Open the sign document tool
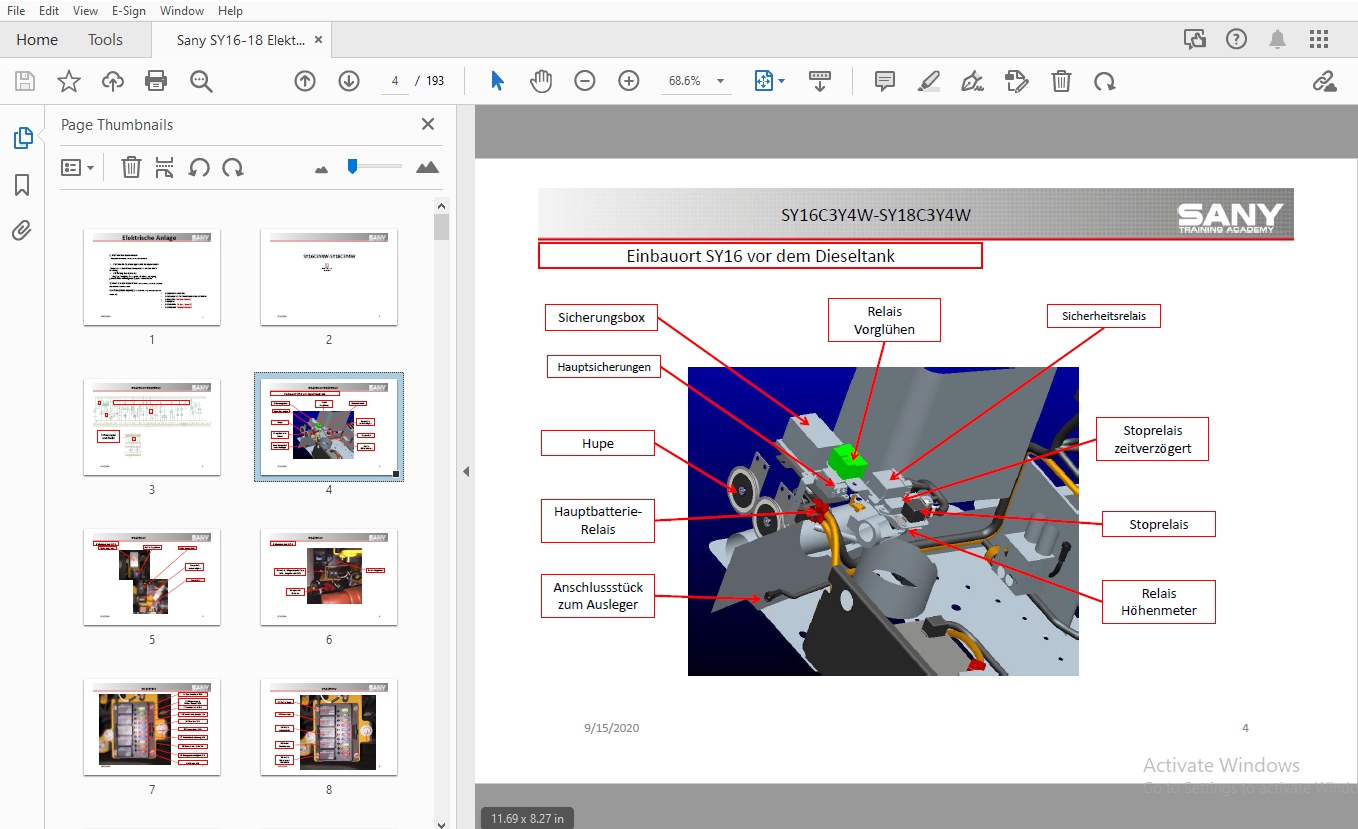 pos(972,81)
